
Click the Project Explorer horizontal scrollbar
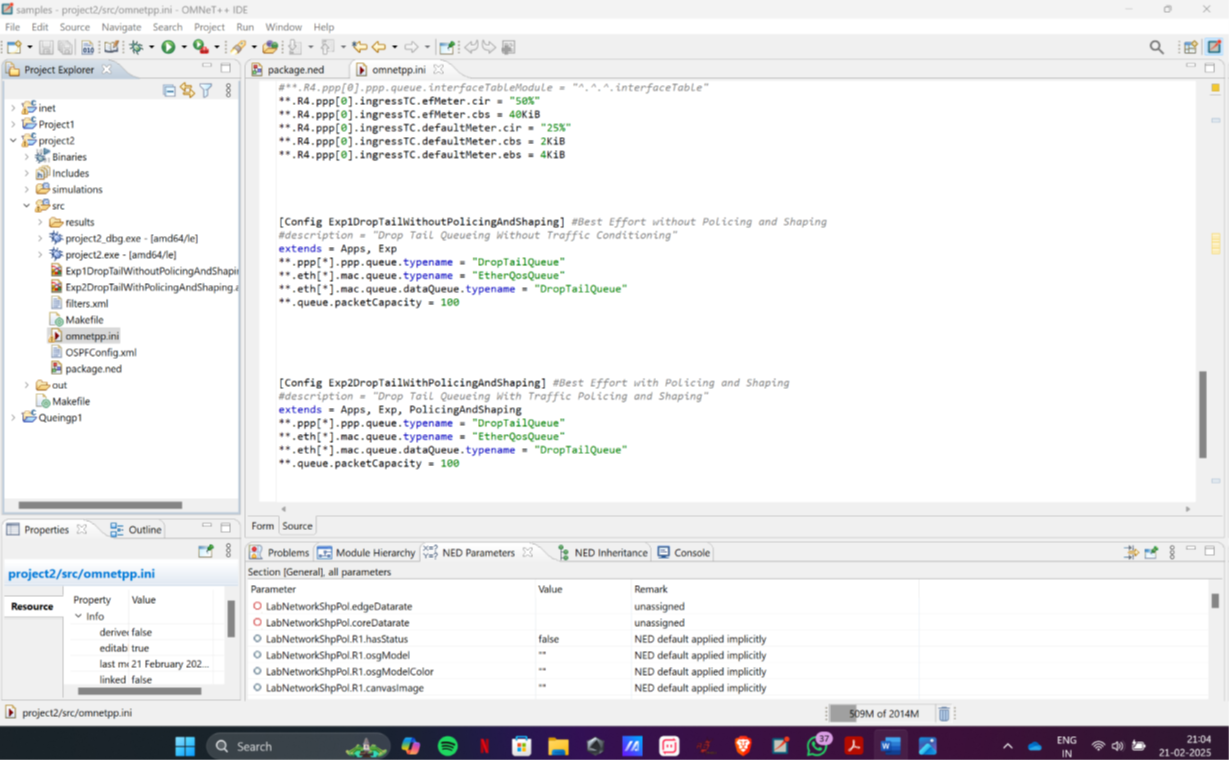point(100,505)
